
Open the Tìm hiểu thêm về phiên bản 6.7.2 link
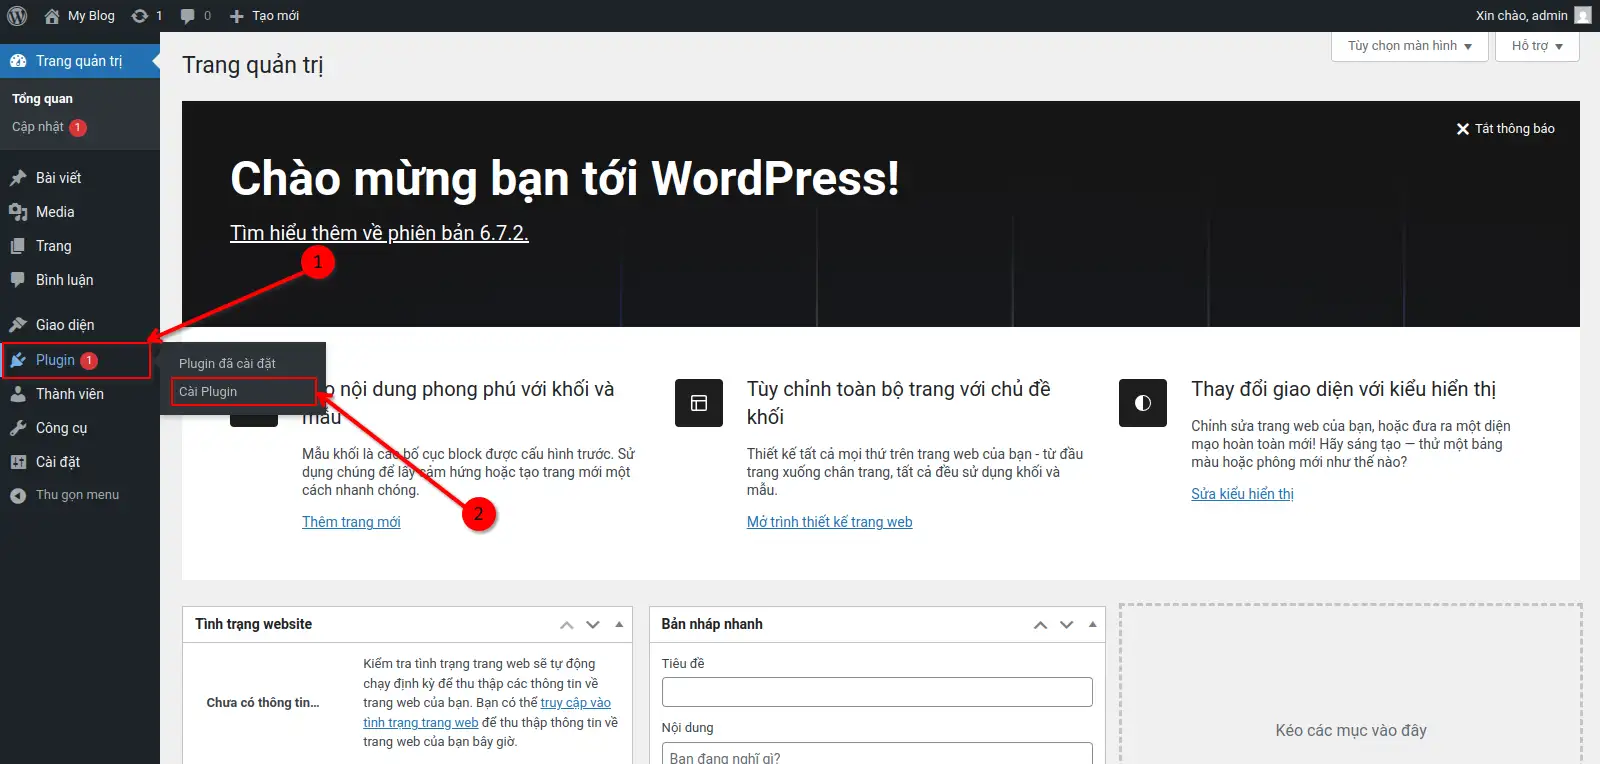[379, 233]
